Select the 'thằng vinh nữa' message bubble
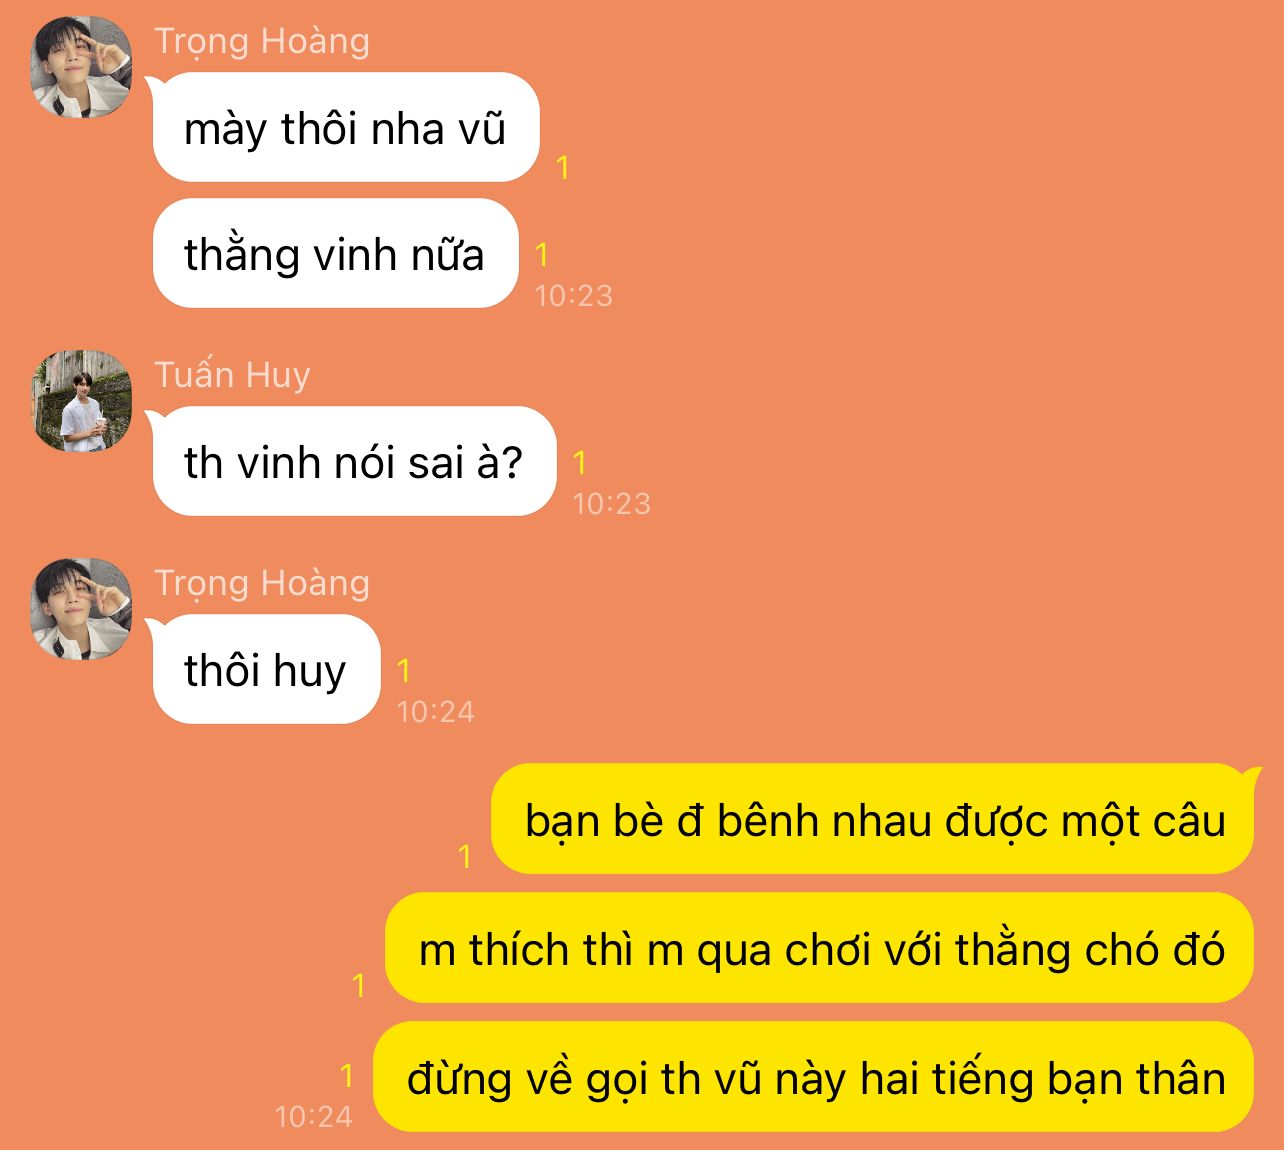 [335, 253]
